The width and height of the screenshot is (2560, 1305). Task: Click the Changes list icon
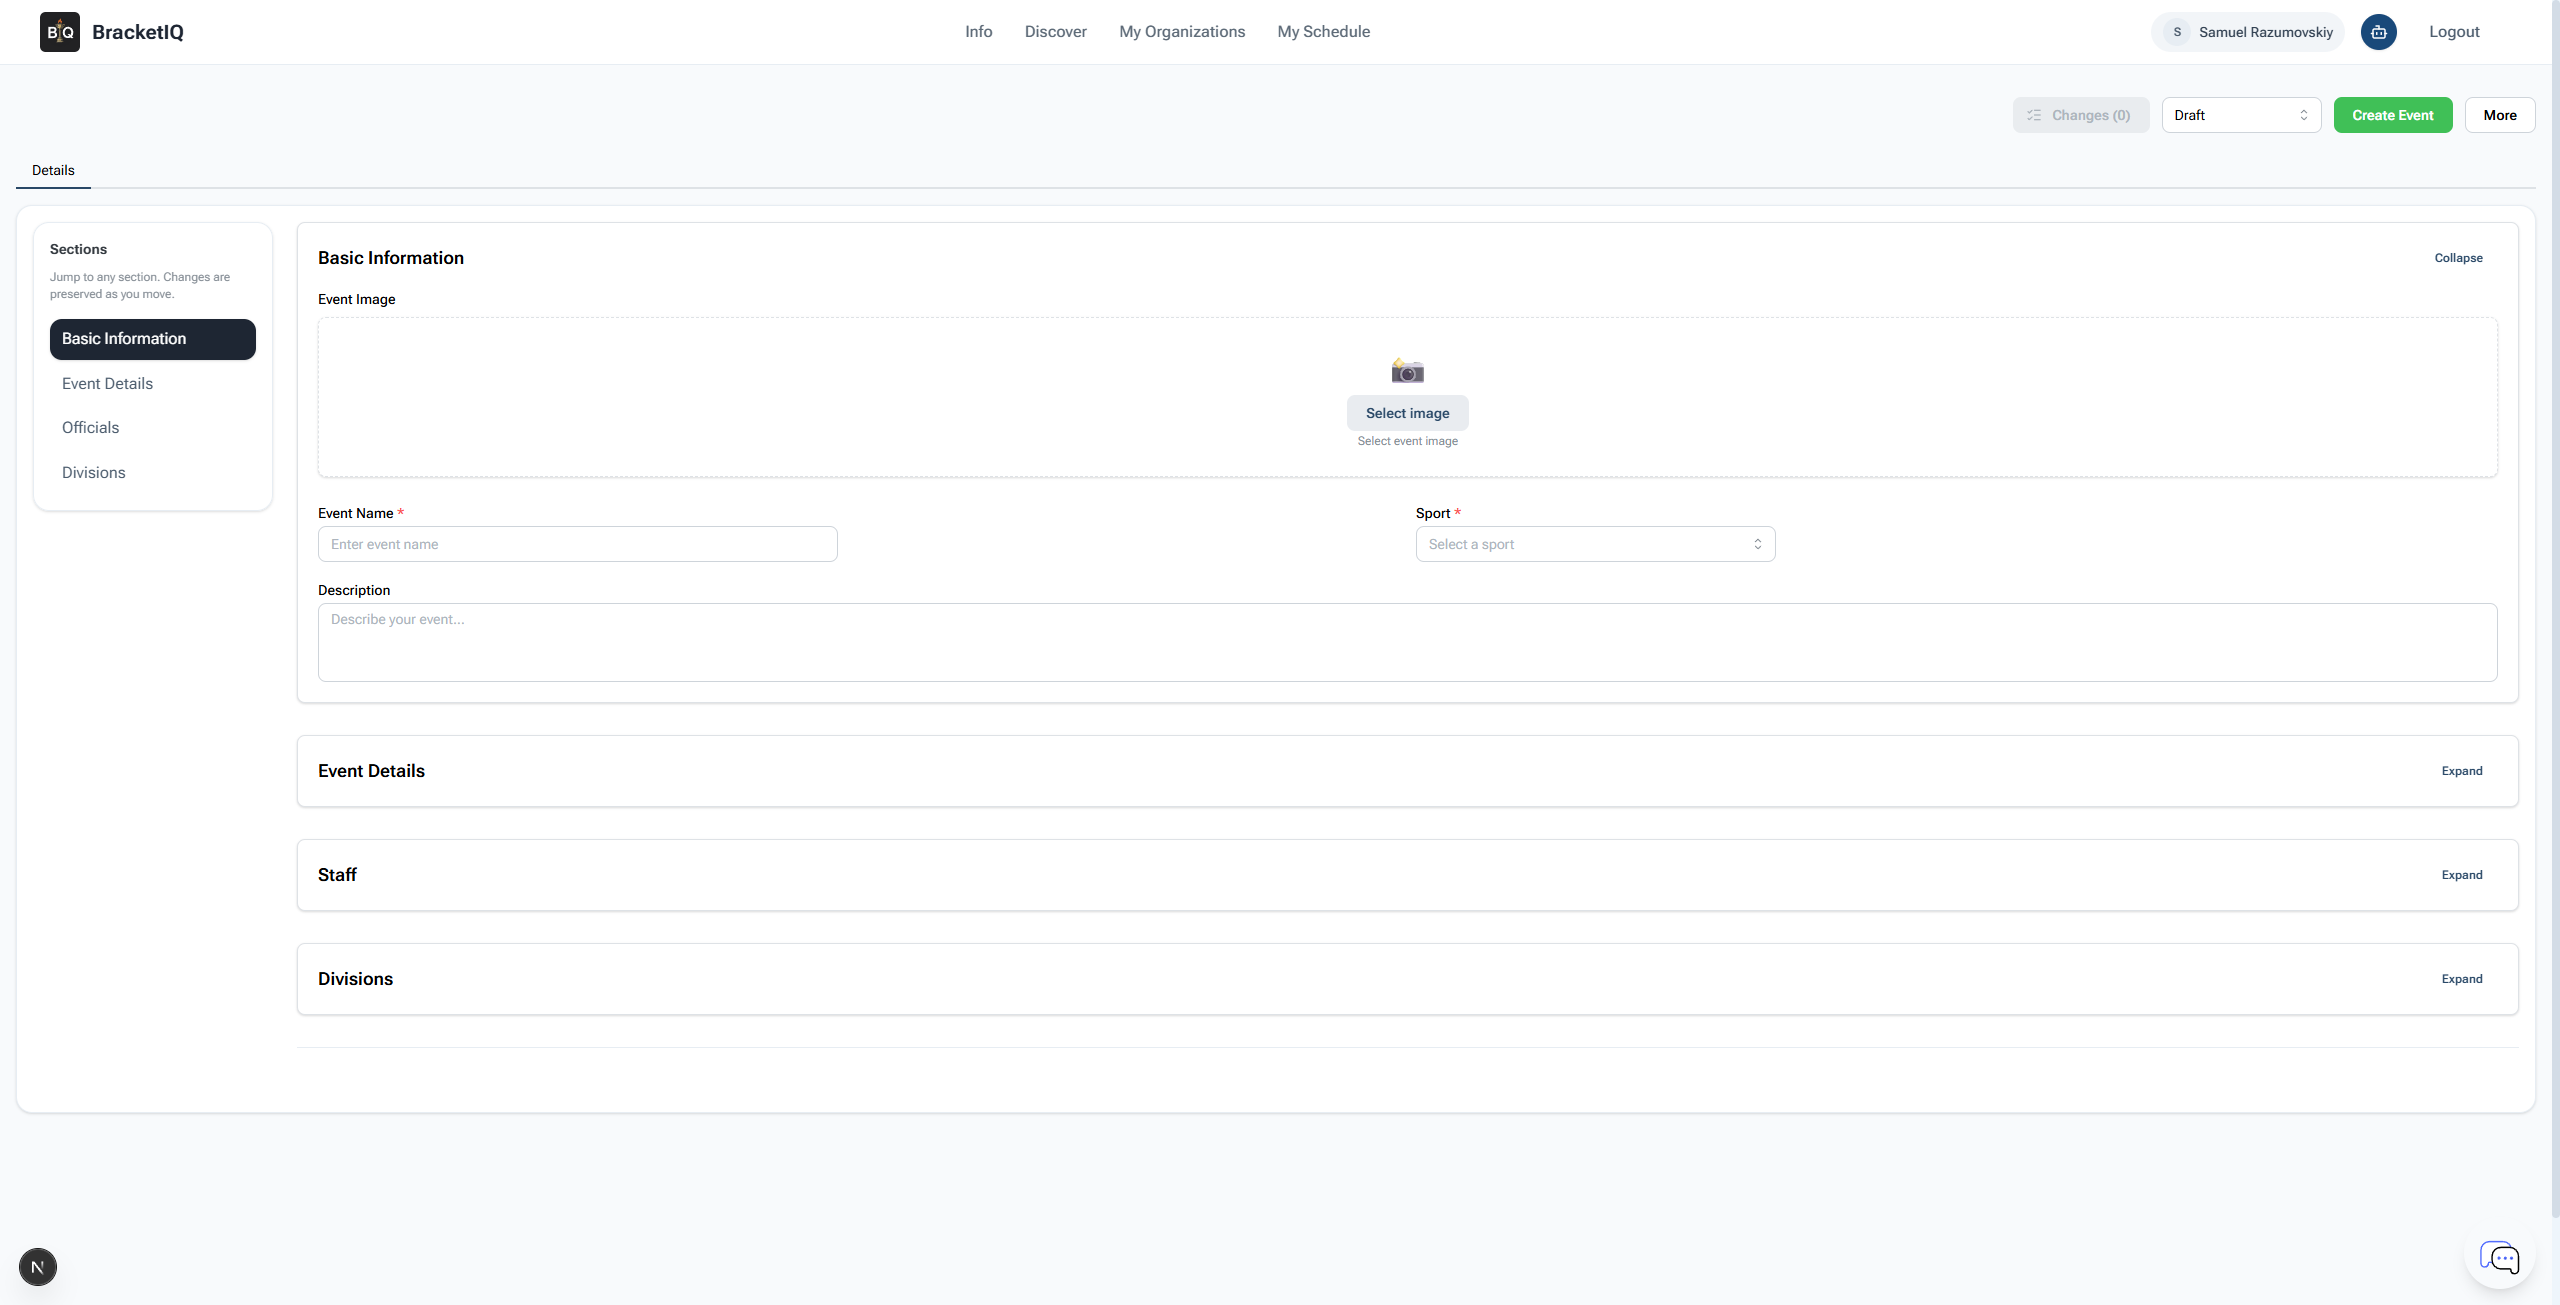click(2034, 115)
